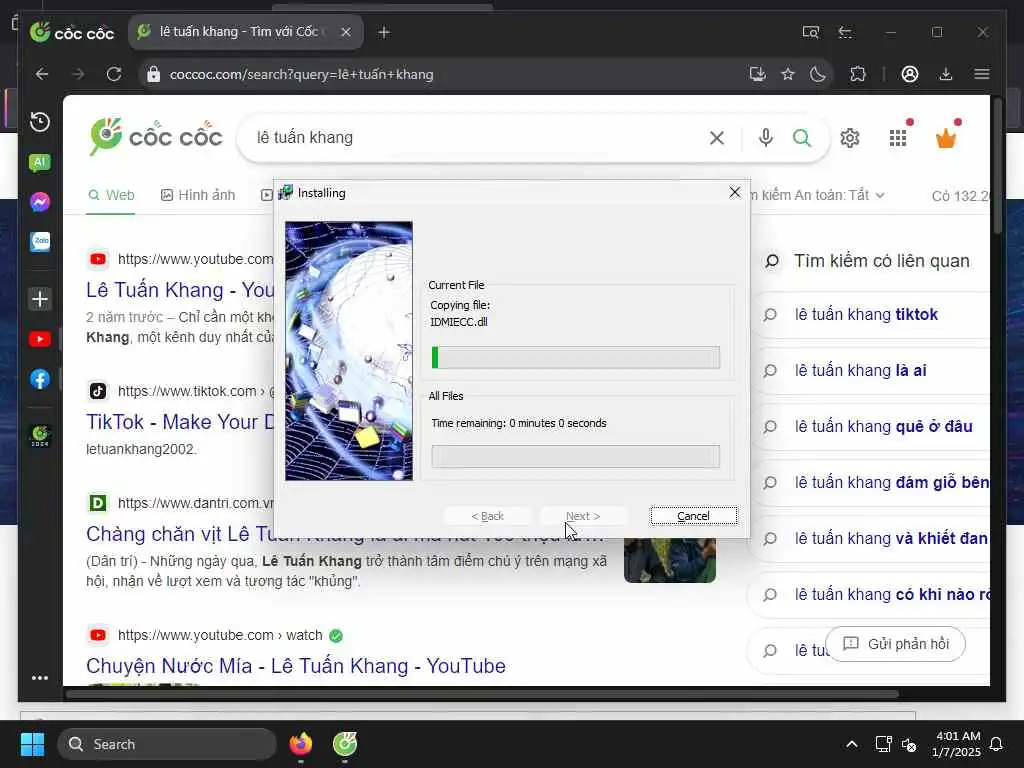Close the lê tuấn khang tab
This screenshot has width=1024, height=768.
click(346, 32)
